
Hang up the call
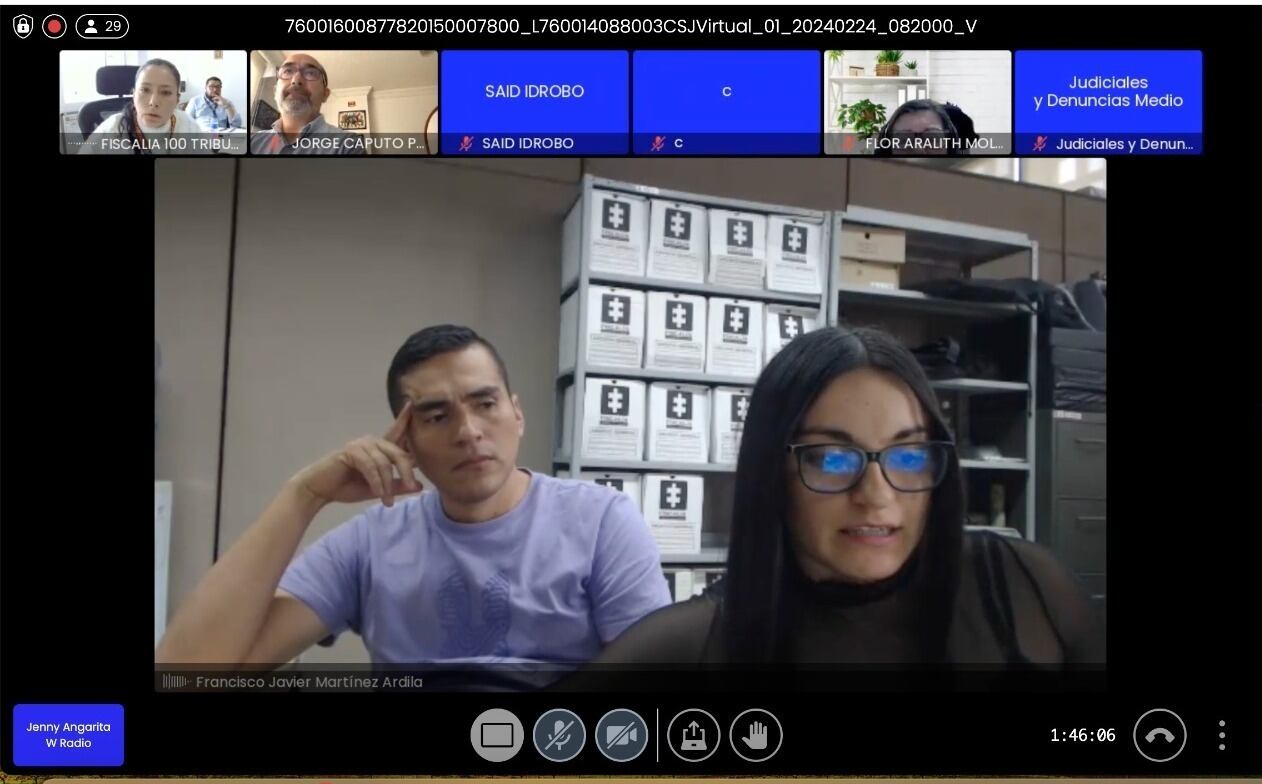point(1159,736)
